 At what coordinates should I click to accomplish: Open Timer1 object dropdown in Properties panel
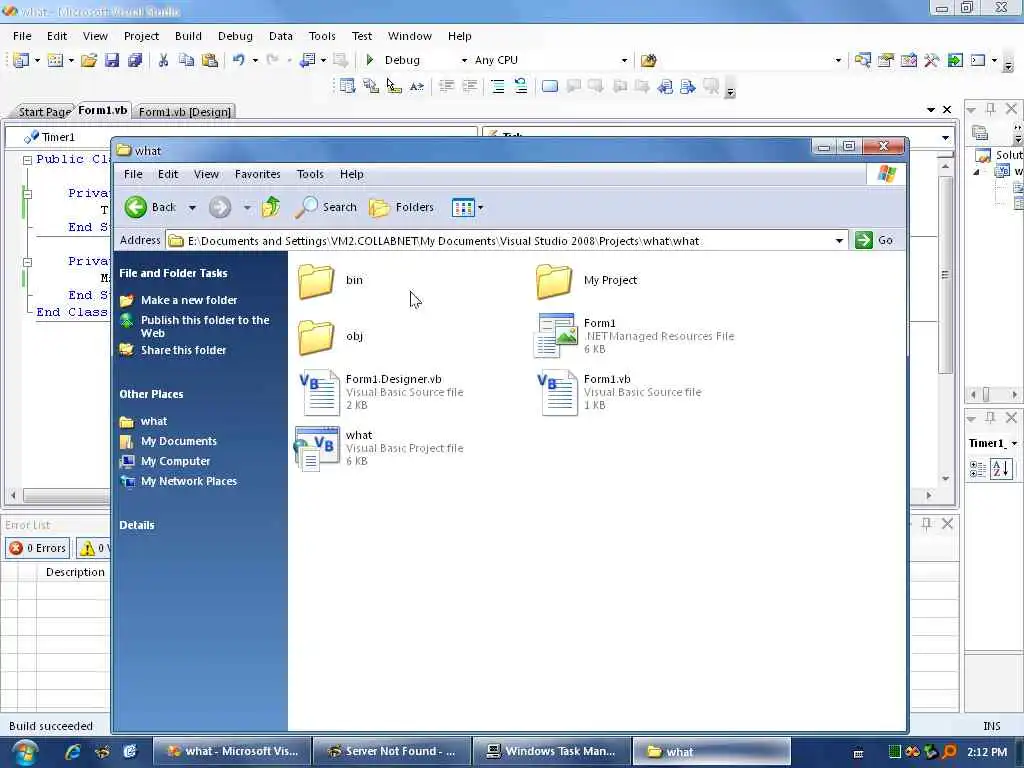pos(1014,443)
